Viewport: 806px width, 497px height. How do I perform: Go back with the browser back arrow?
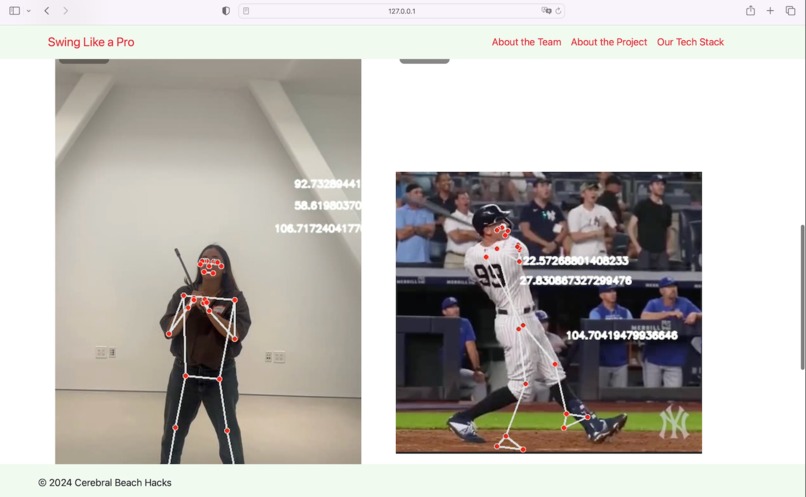[47, 11]
